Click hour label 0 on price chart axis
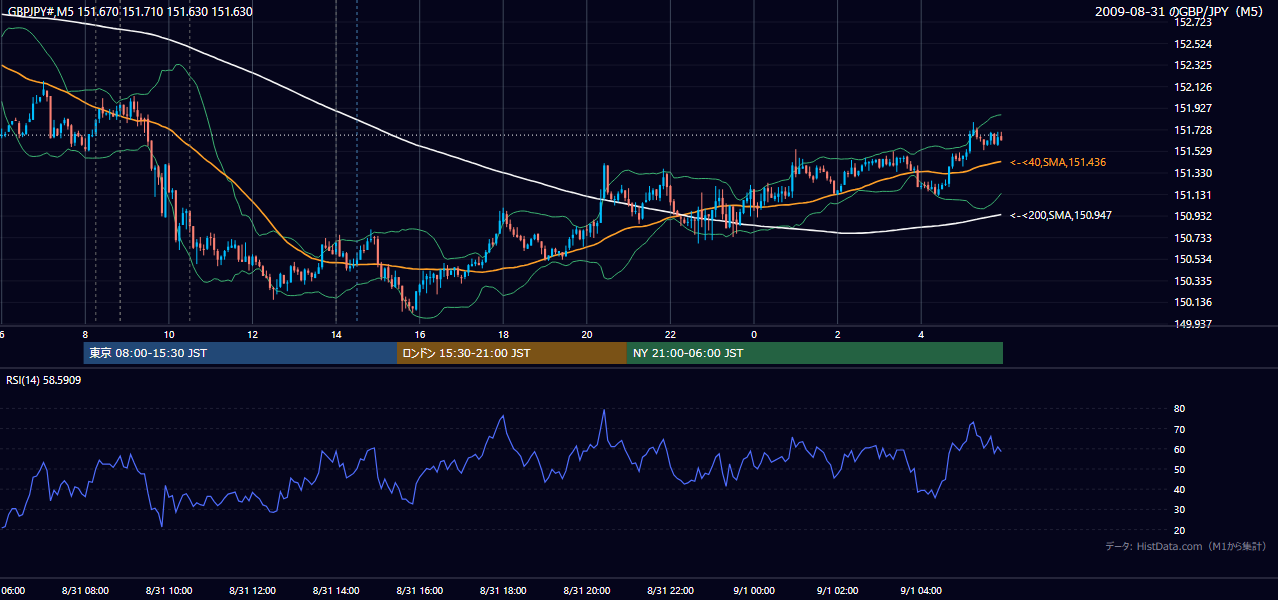 tap(754, 334)
